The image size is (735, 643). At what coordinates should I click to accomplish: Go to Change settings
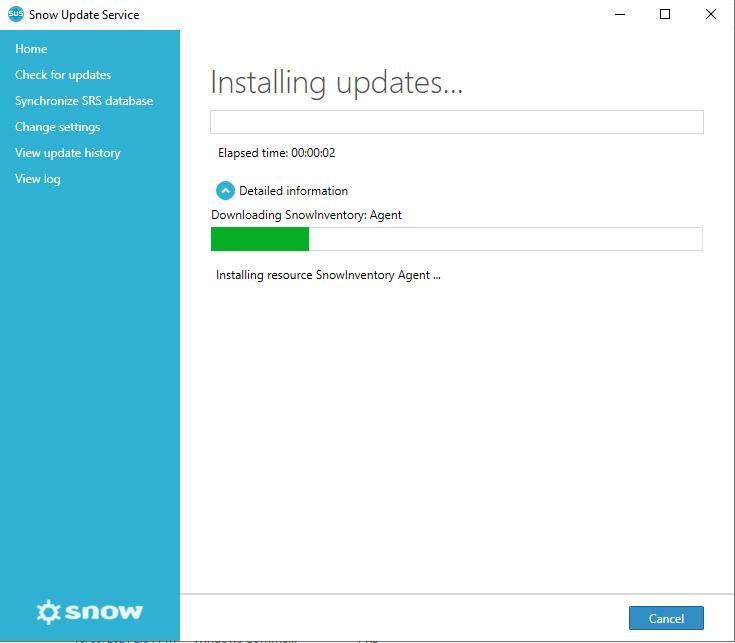tap(58, 127)
